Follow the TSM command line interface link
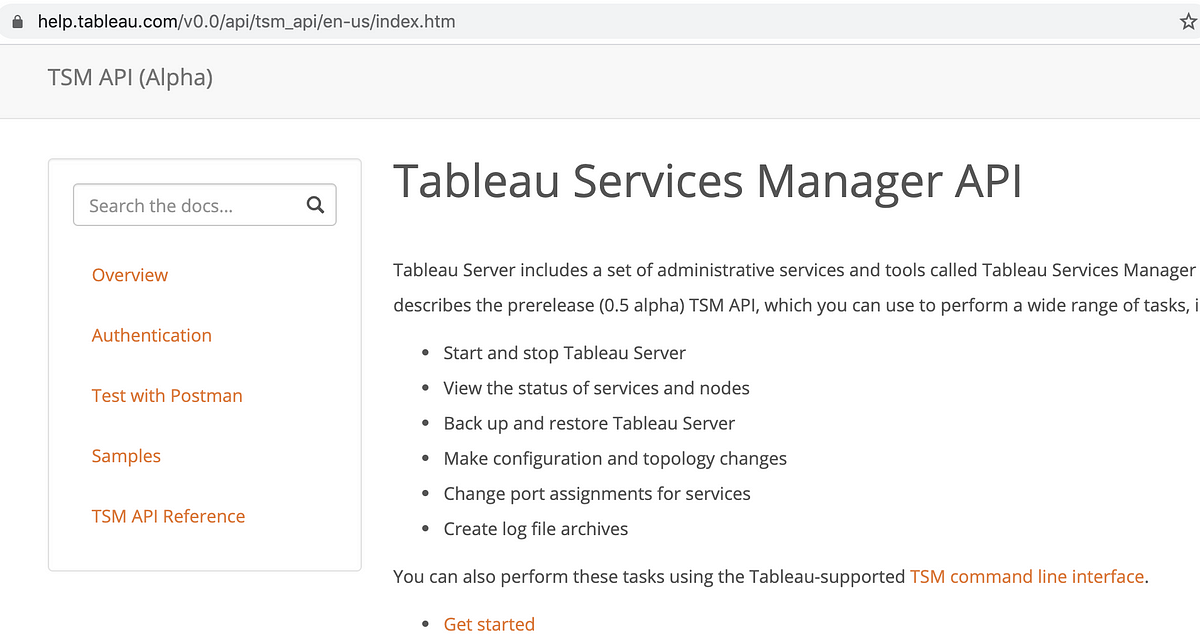The image size is (1200, 638). tap(1026, 576)
